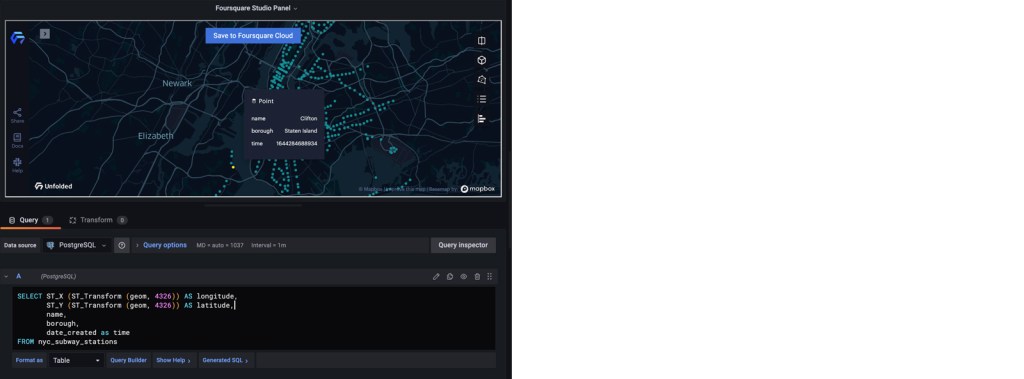Click the mapbox logo link
Image resolution: width=1024 pixels, height=379 pixels.
pyautogui.click(x=477, y=189)
